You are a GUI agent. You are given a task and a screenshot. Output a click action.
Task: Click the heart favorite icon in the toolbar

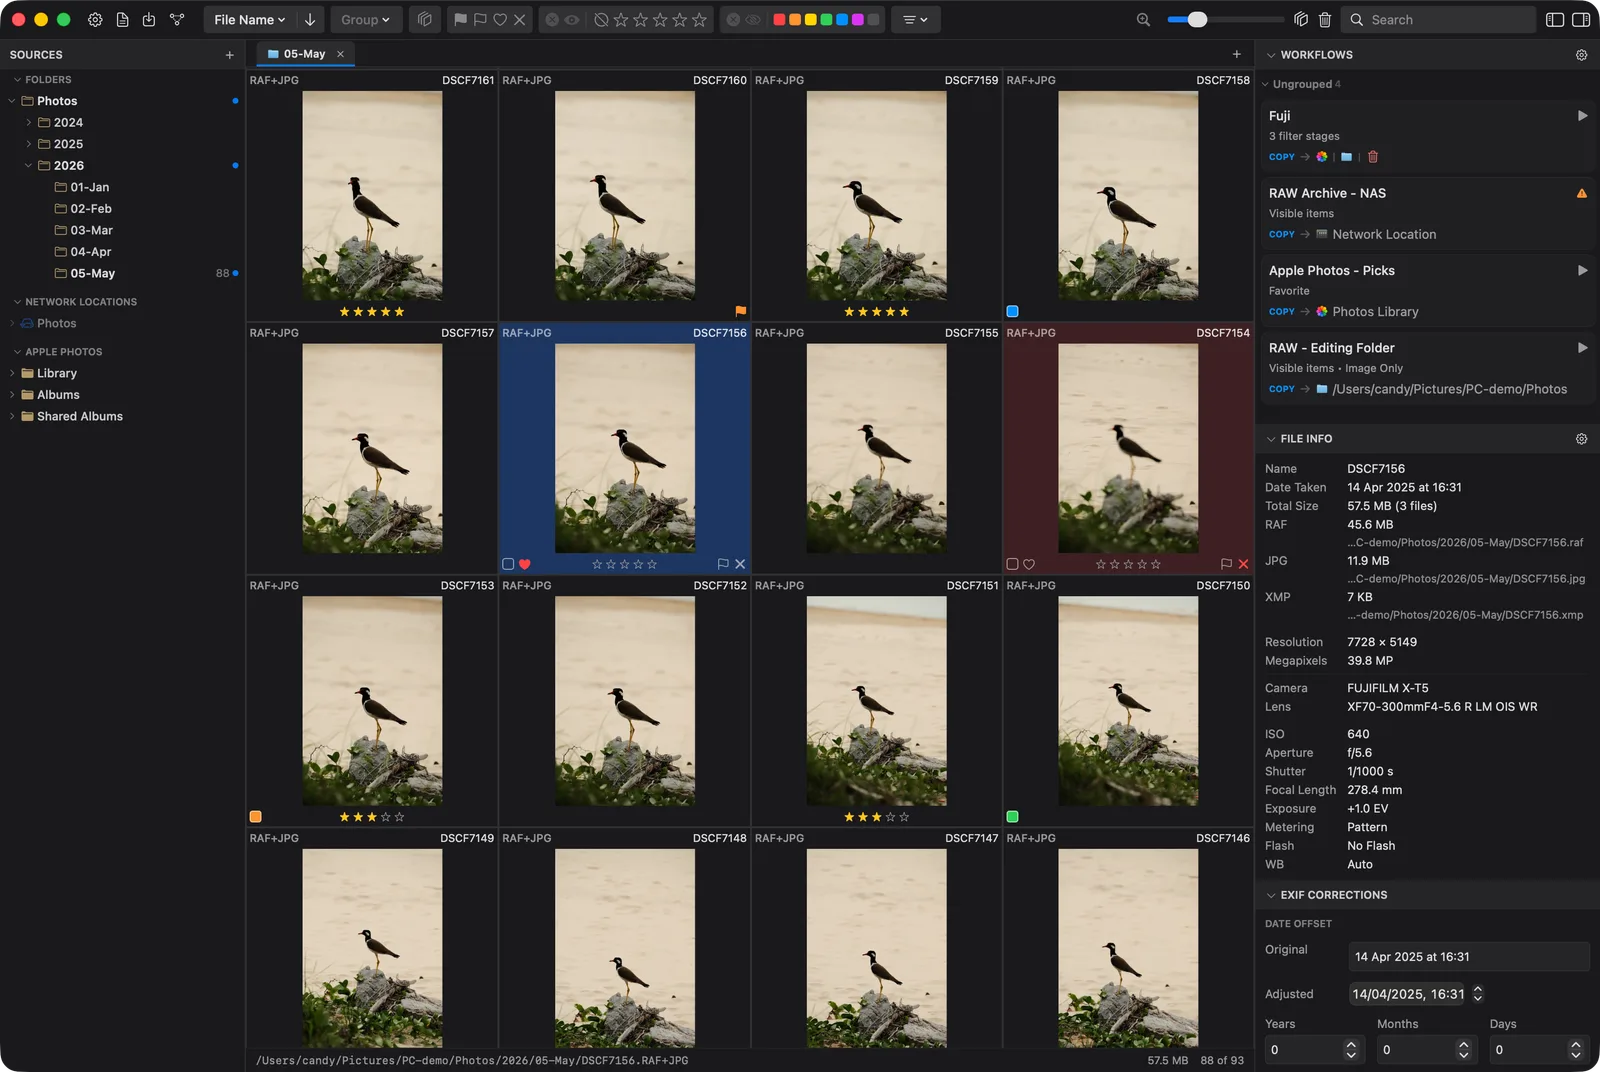[x=500, y=20]
